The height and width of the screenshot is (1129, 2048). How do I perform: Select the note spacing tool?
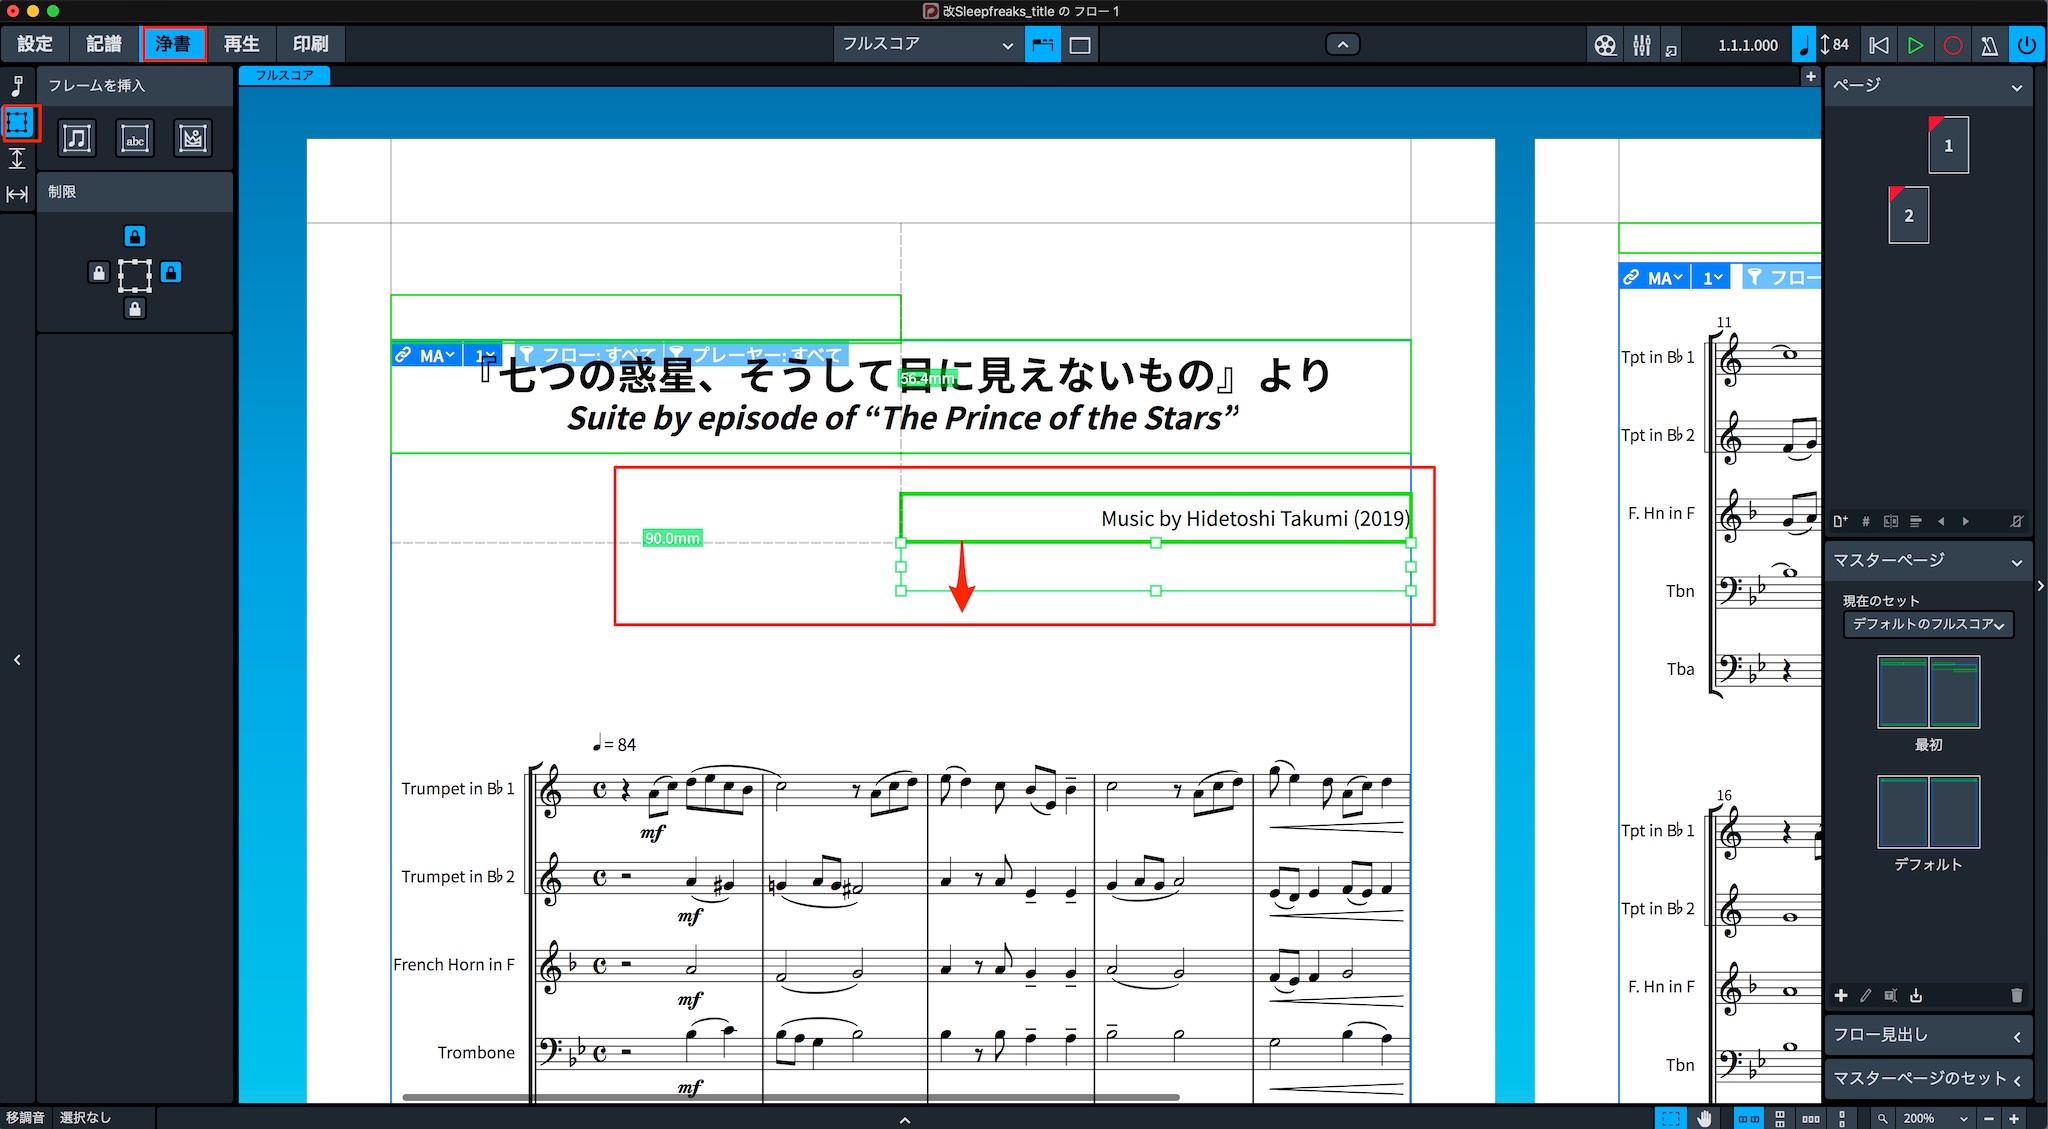[x=17, y=194]
